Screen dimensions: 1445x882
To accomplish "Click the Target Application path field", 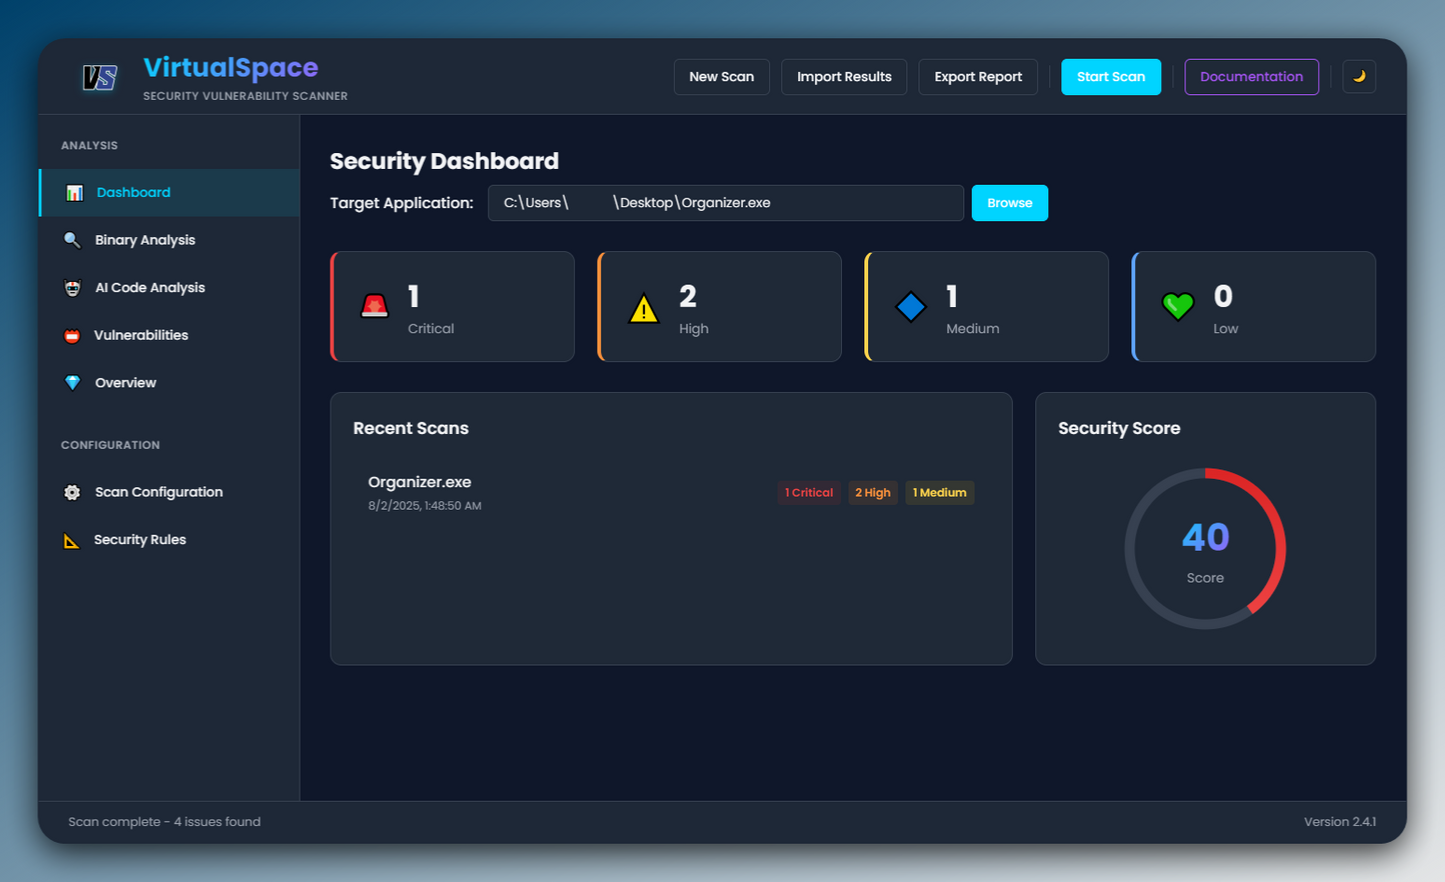I will coord(725,203).
